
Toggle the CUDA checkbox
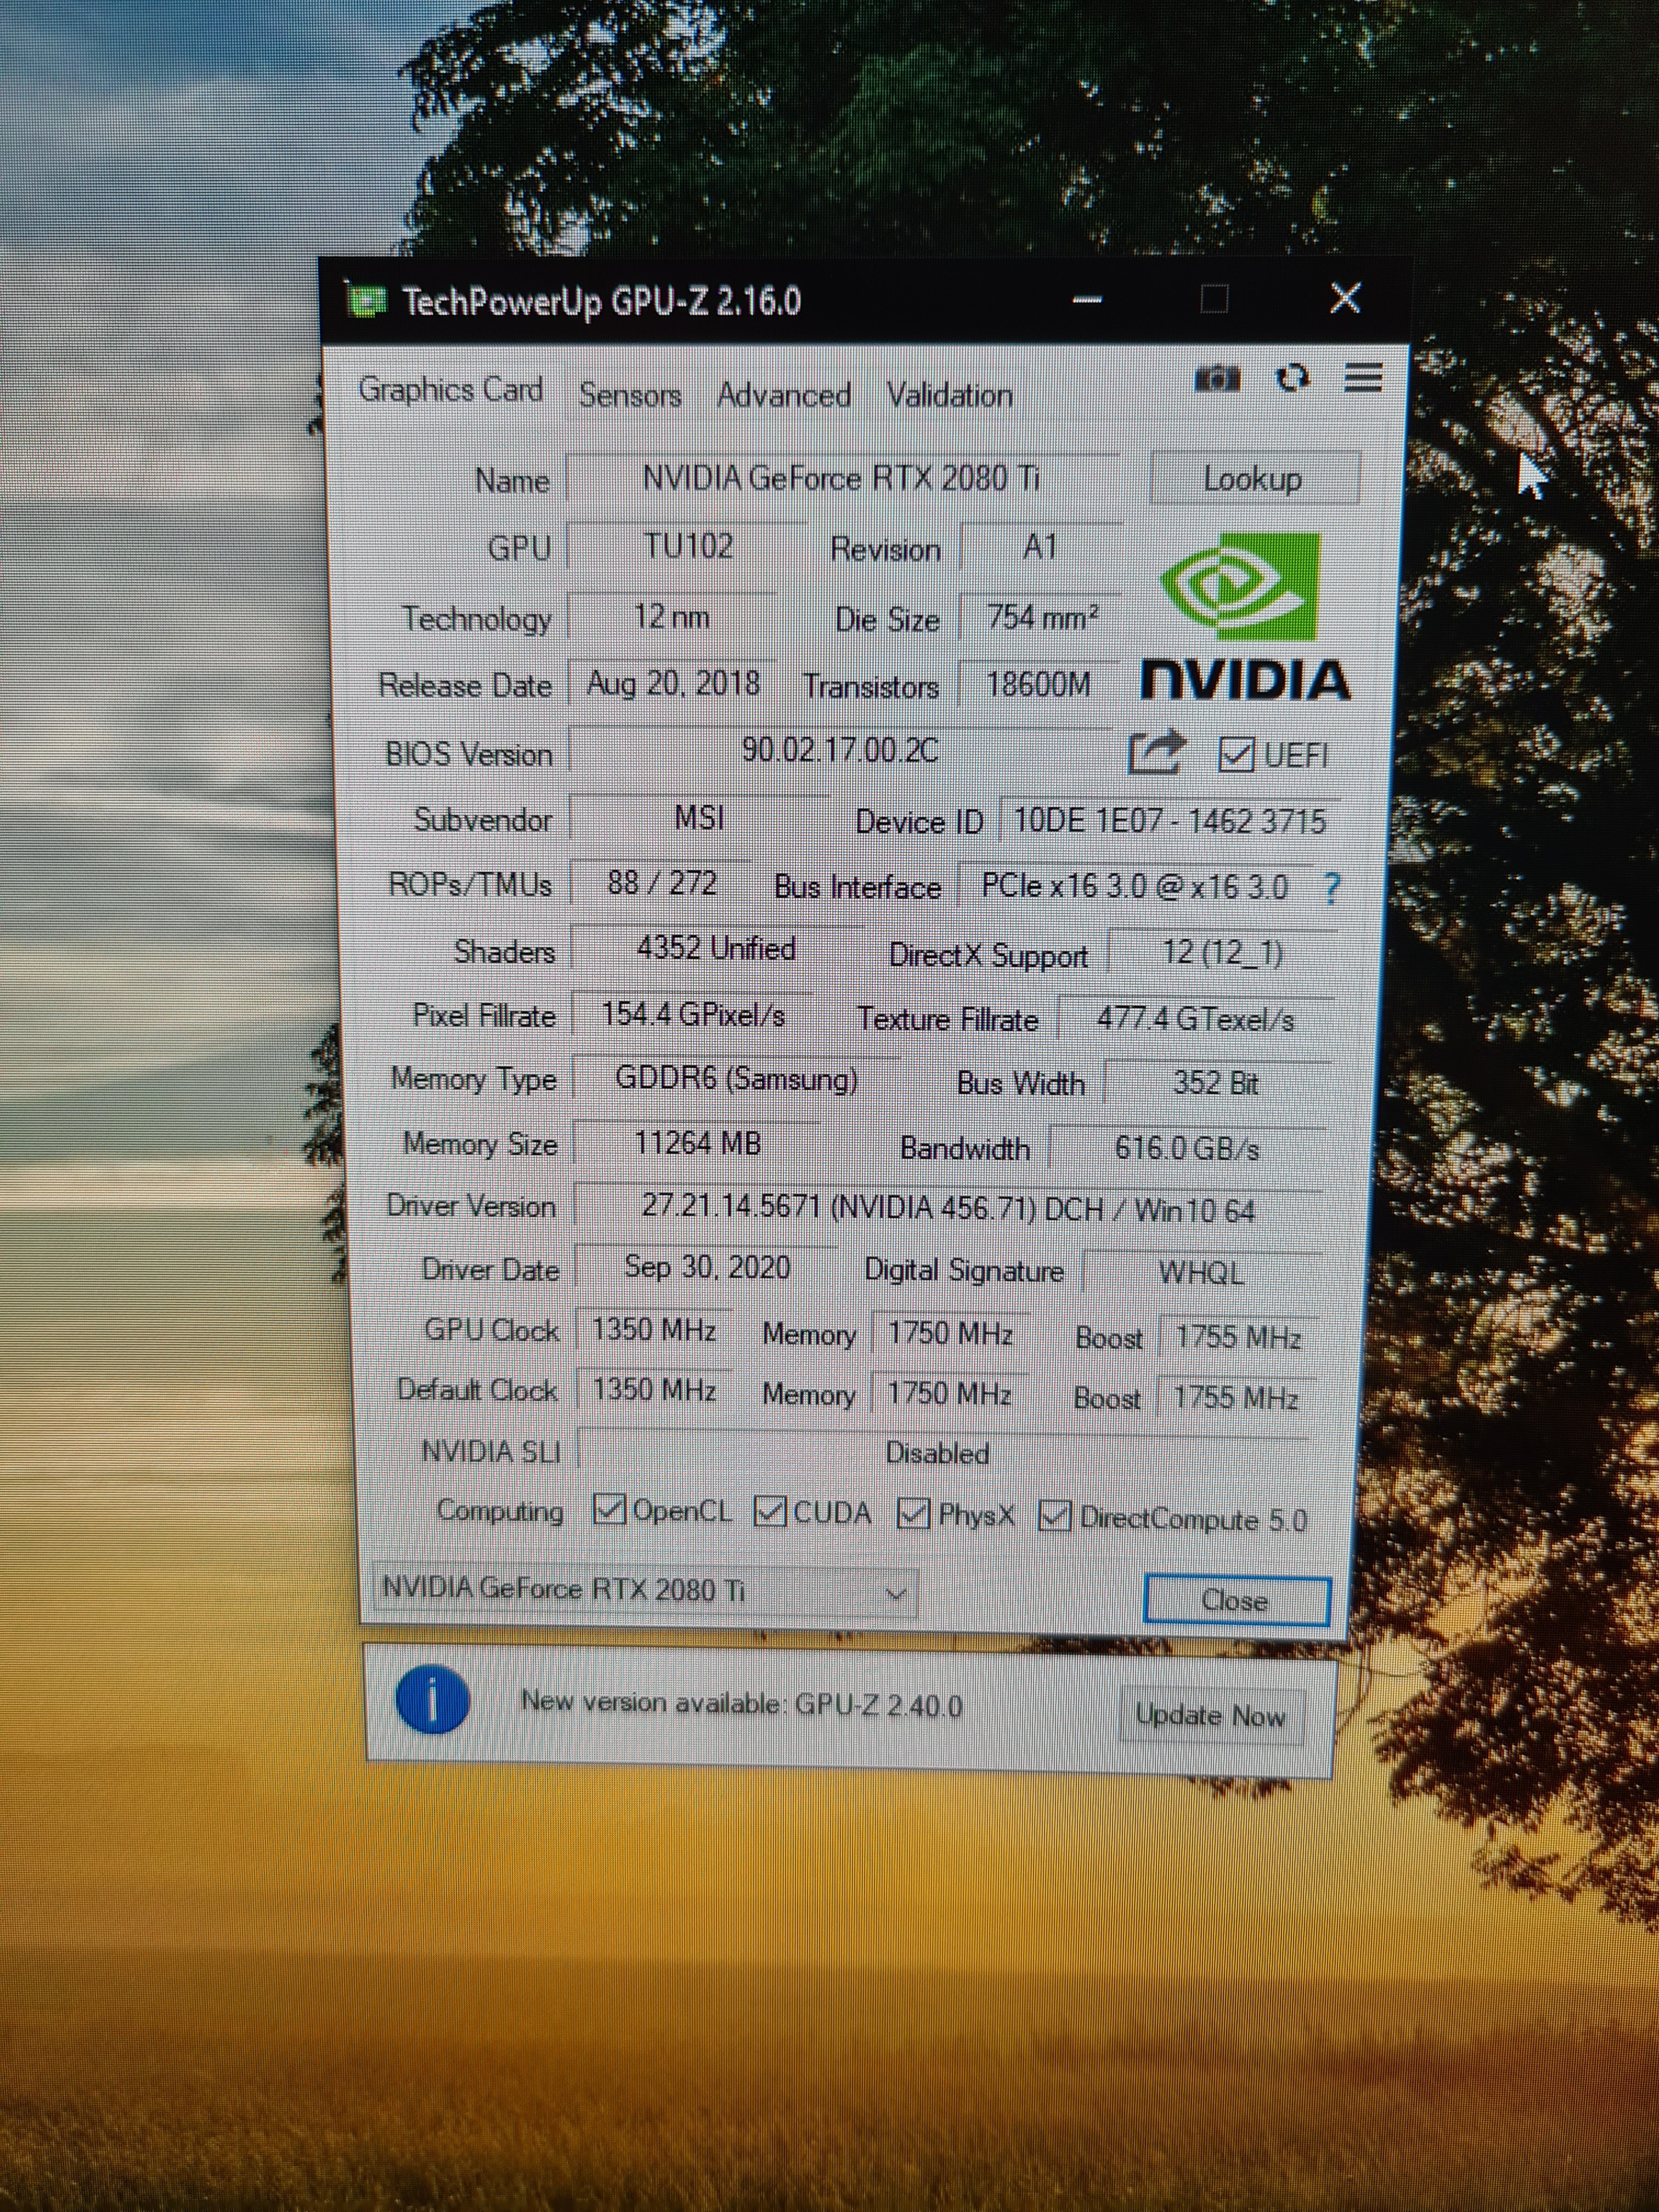(770, 1511)
